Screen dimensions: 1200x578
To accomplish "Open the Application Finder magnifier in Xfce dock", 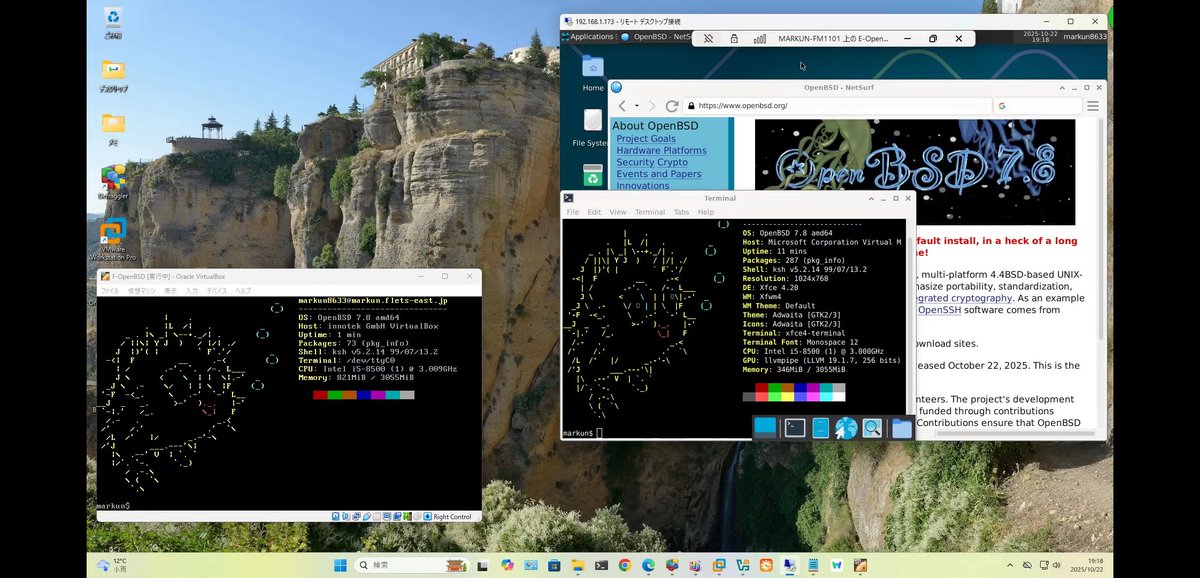I will (x=872, y=428).
